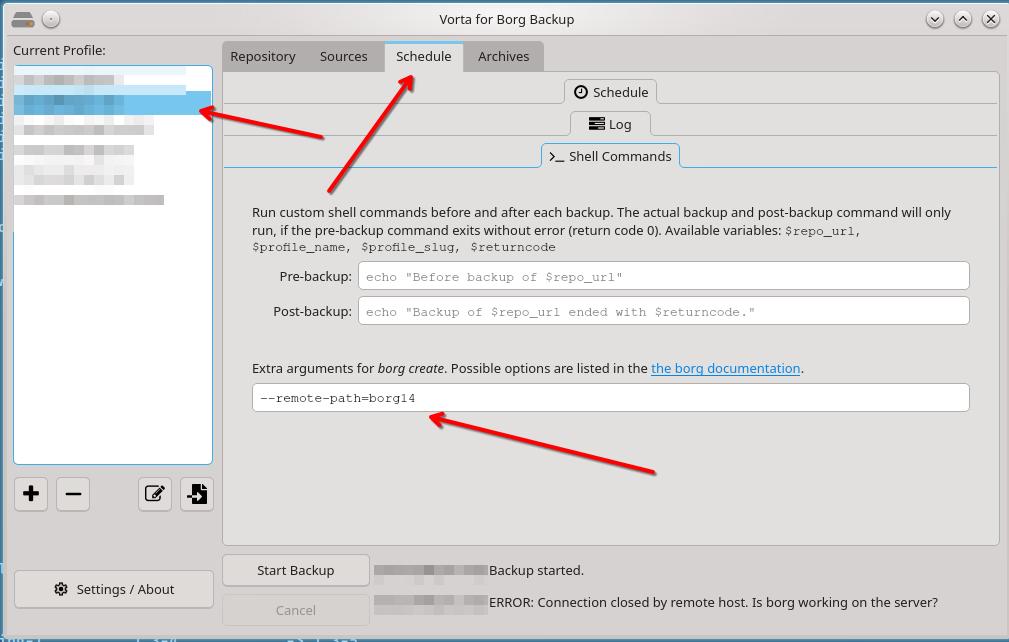Select the Schedule main tab

click(x=423, y=57)
